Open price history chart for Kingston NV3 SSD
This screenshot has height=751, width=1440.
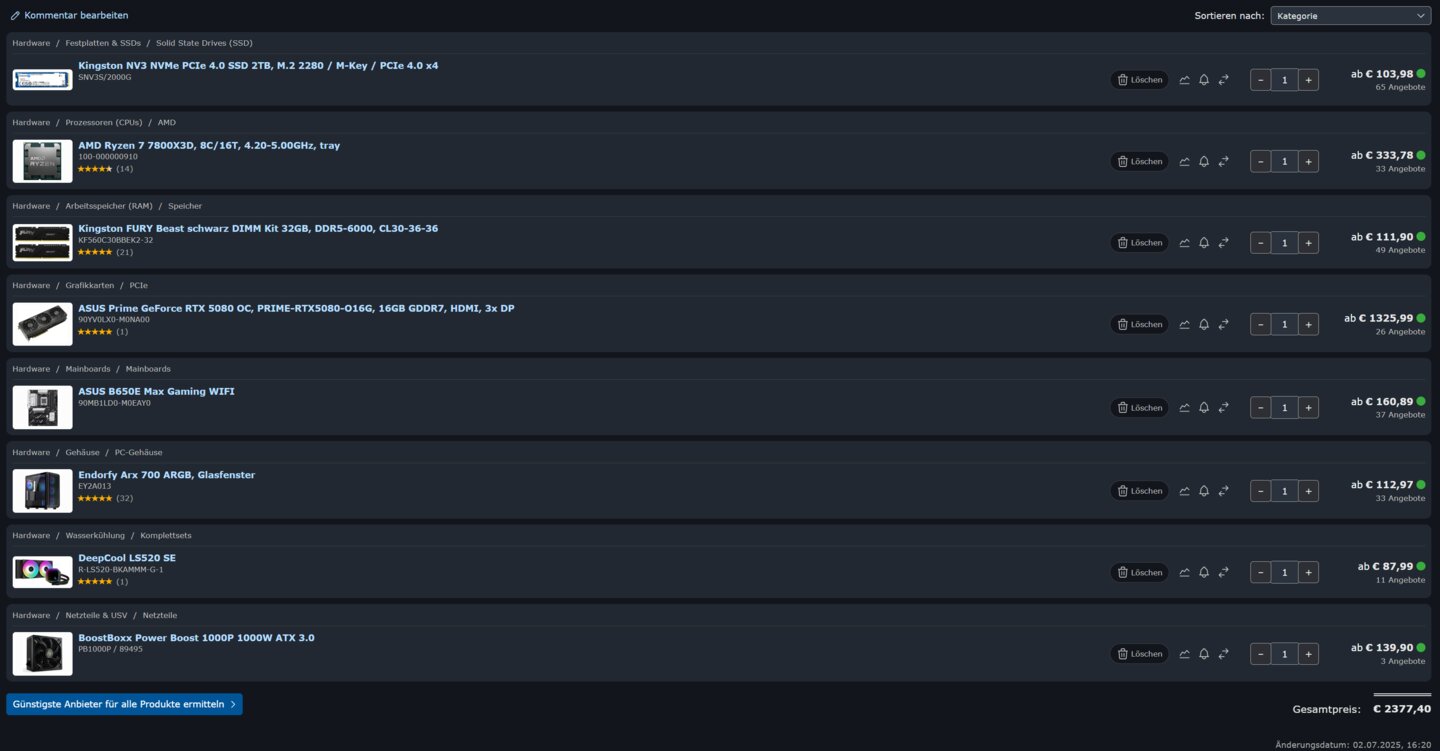[x=1185, y=80]
